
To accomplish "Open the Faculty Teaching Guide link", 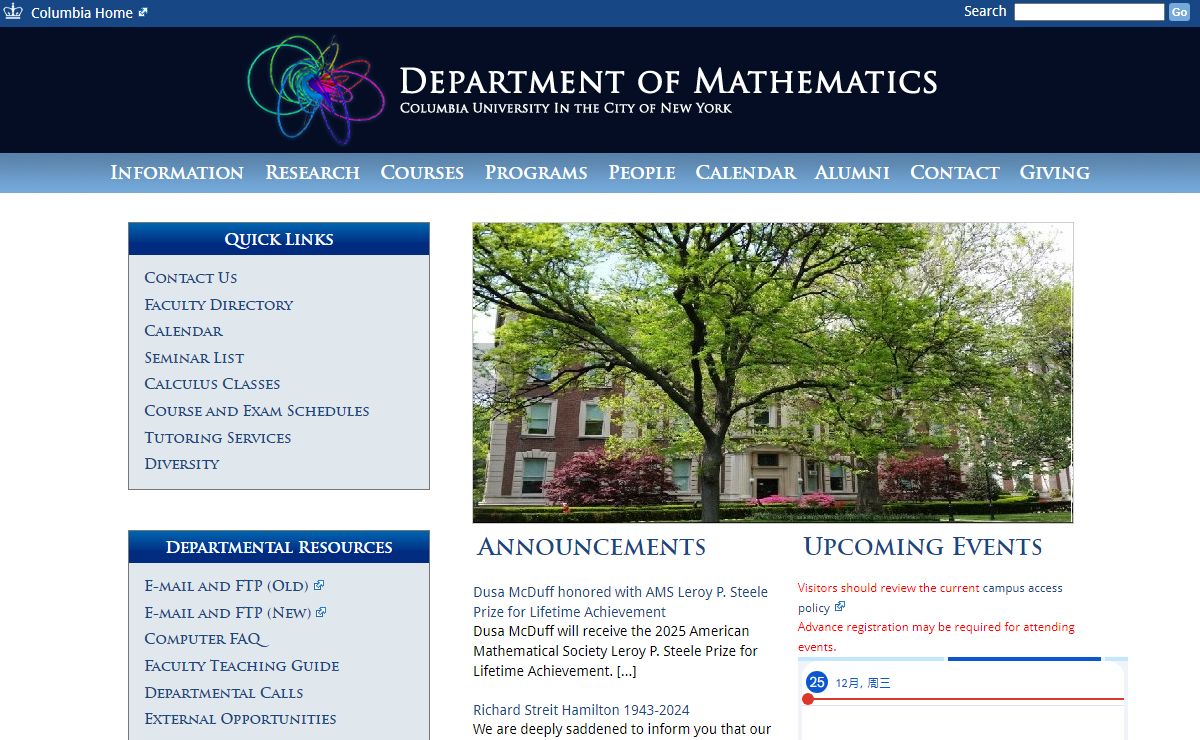I will pos(242,666).
